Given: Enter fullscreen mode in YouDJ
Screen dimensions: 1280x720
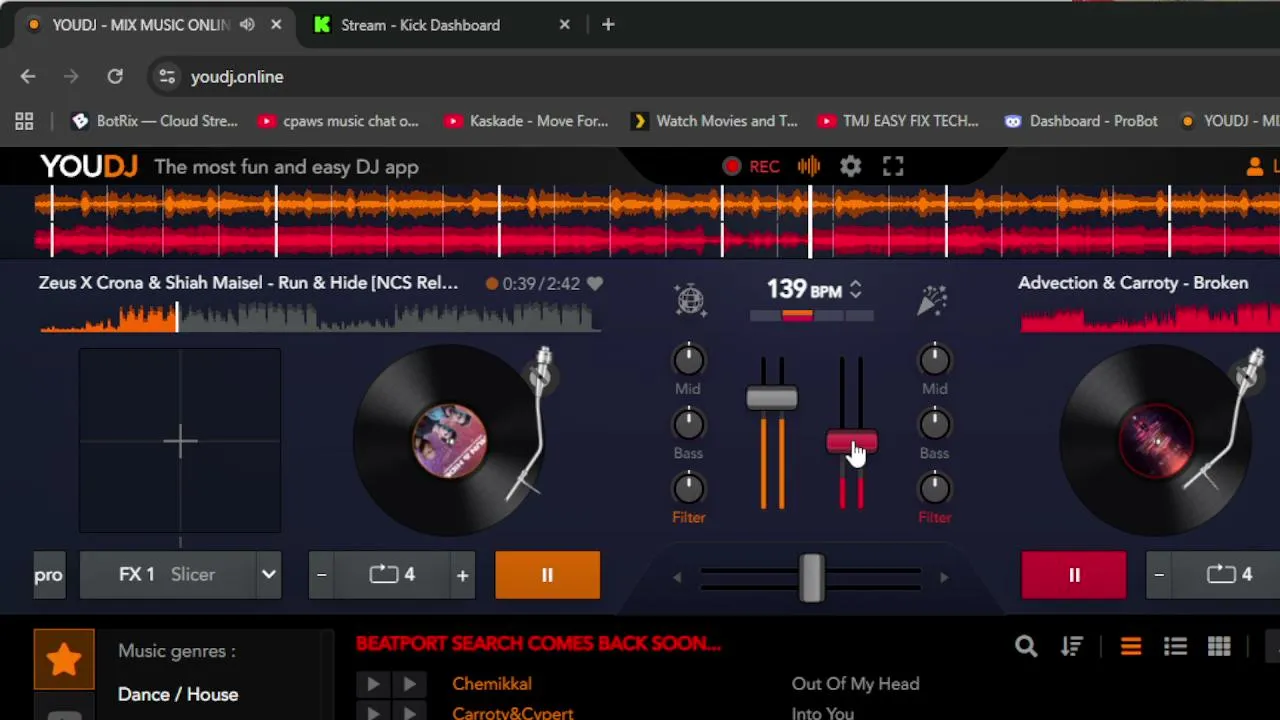Looking at the screenshot, I should click(x=893, y=167).
